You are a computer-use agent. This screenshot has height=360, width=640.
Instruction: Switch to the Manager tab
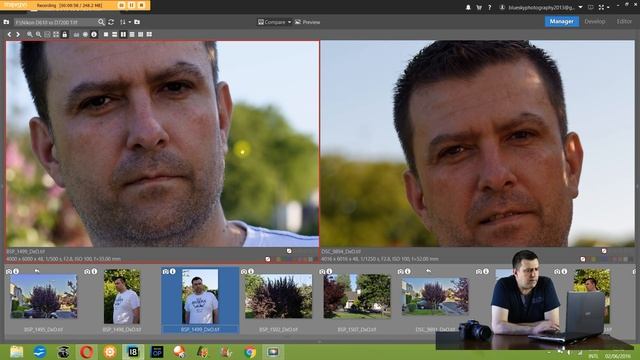point(561,21)
